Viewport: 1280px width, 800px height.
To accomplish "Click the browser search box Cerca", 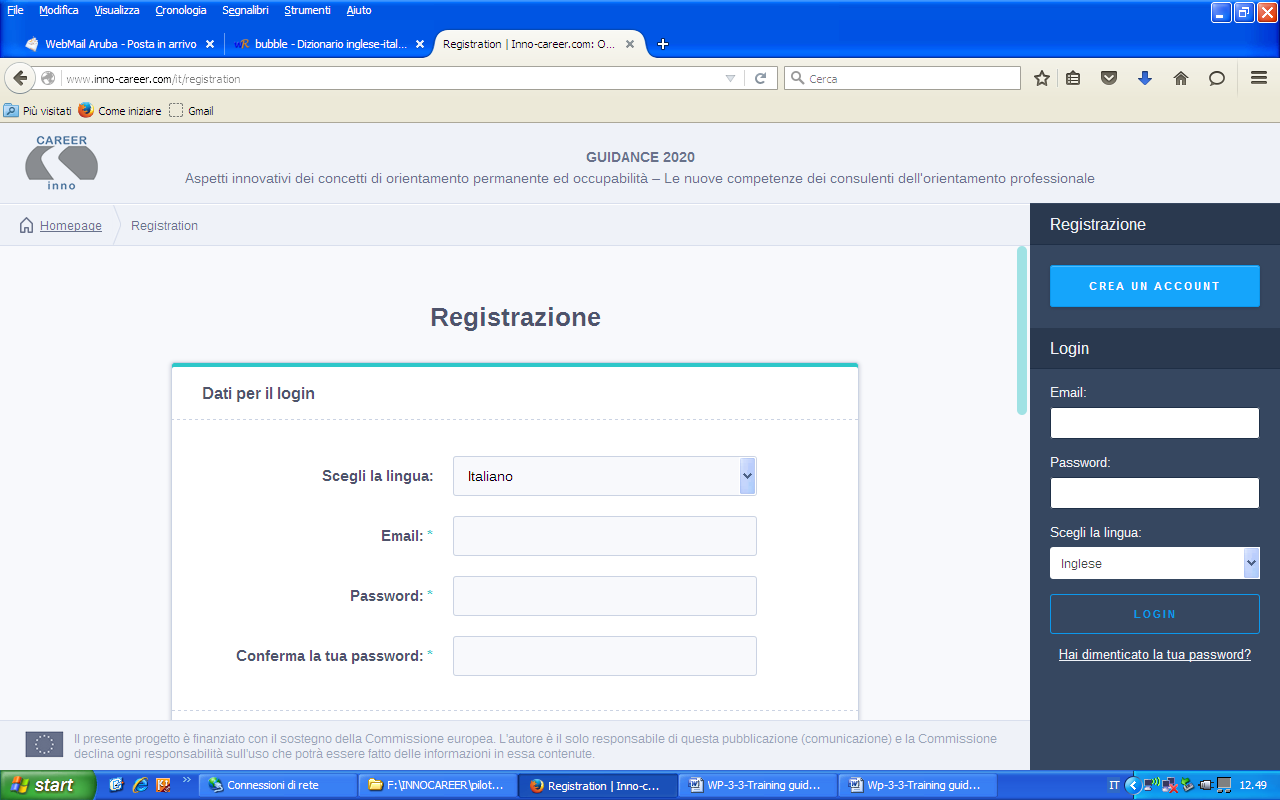I will 903,78.
